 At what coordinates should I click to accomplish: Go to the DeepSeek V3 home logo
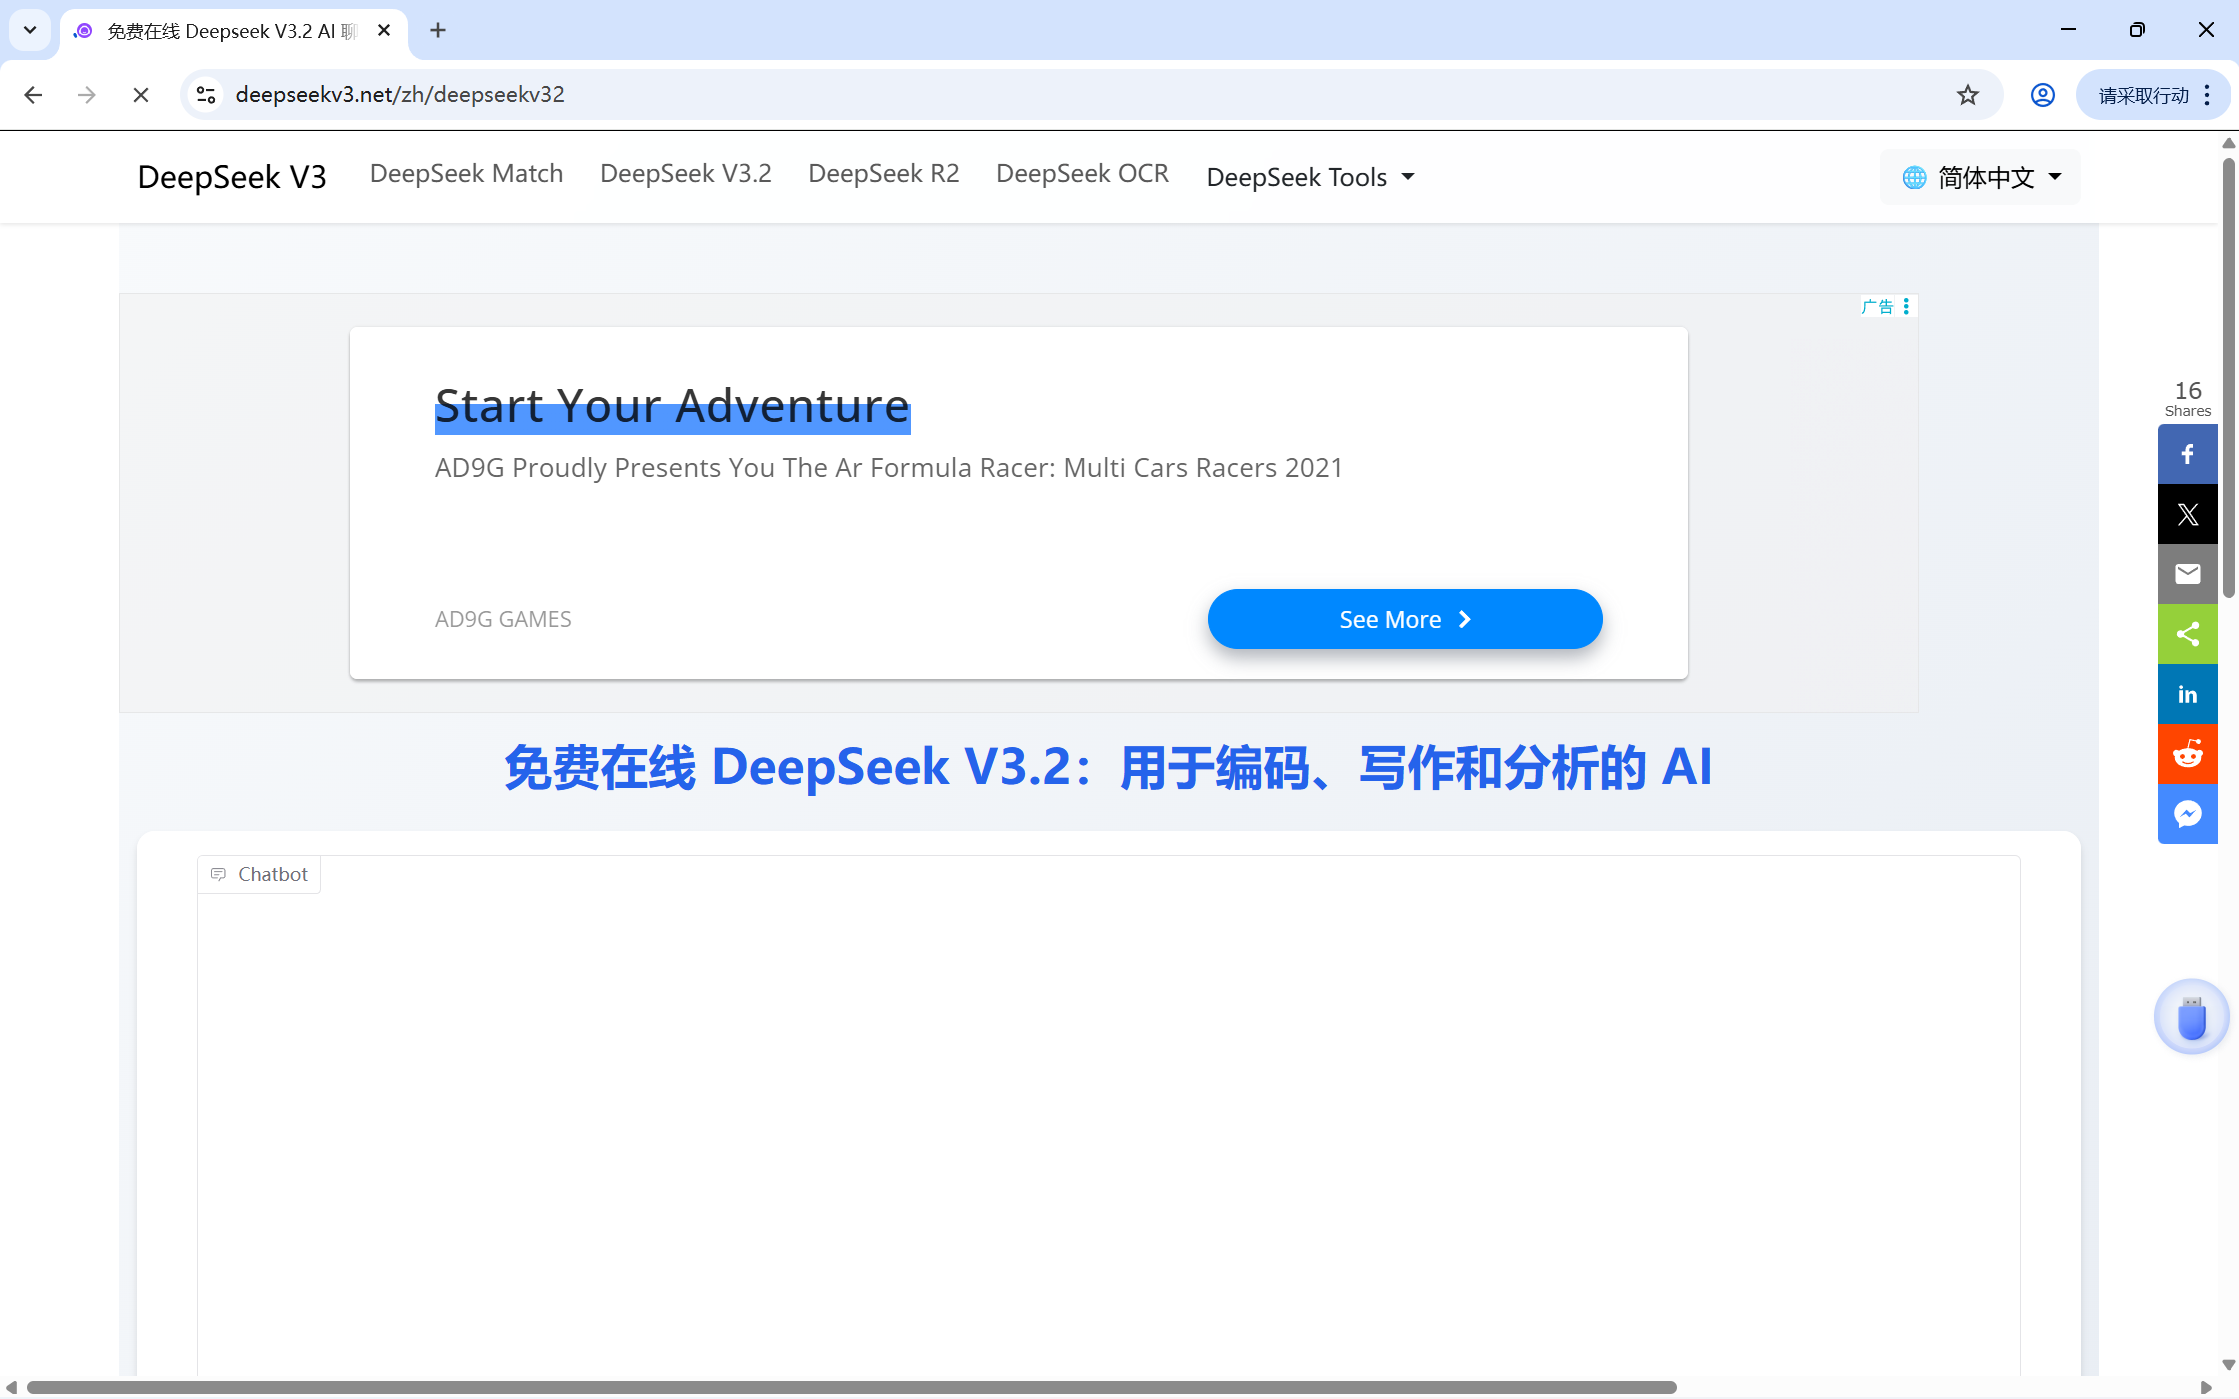pyautogui.click(x=232, y=177)
